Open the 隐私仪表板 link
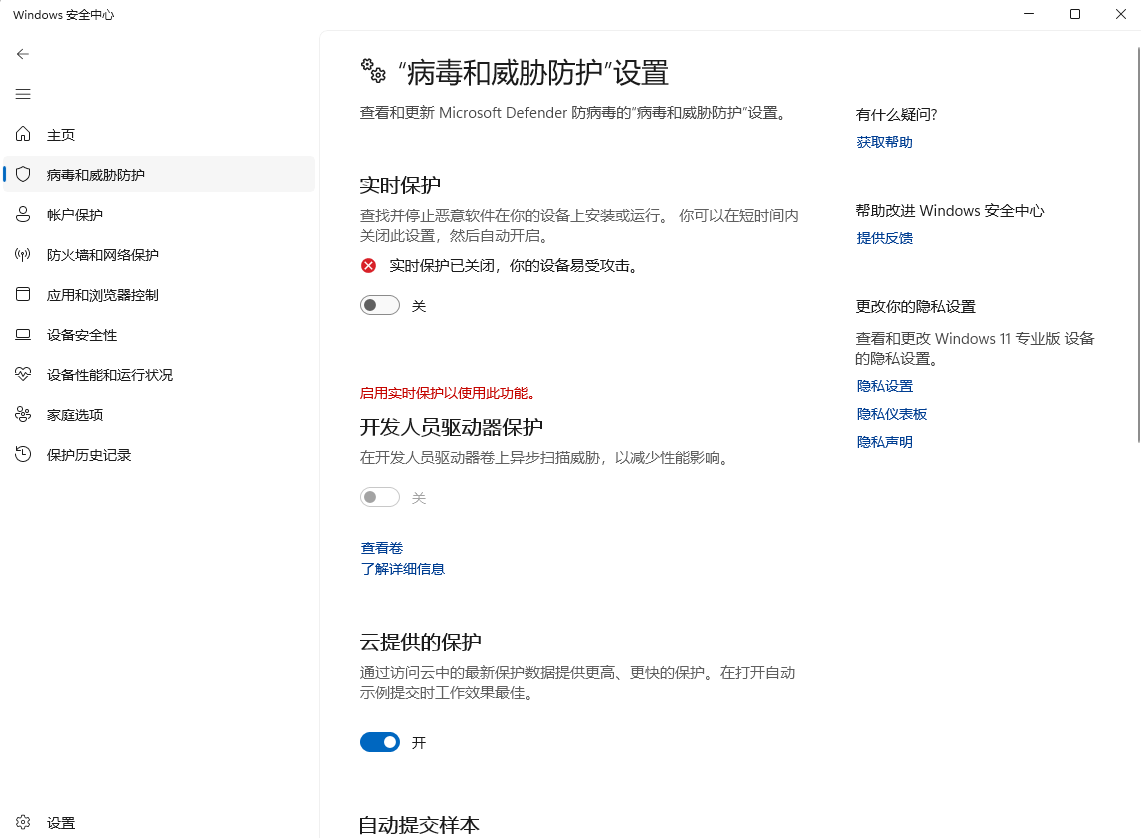Screen dimensions: 1141x838 891,414
